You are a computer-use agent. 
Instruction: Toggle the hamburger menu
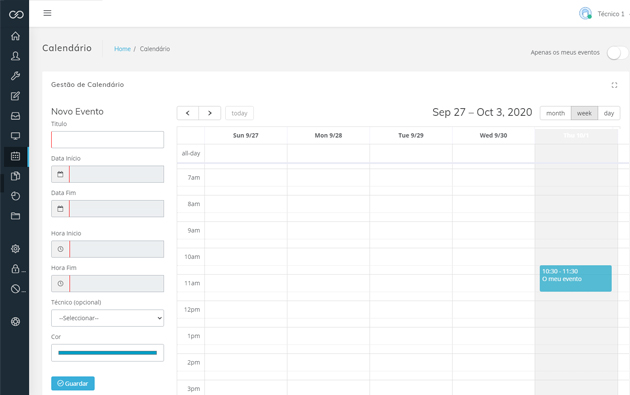point(47,13)
